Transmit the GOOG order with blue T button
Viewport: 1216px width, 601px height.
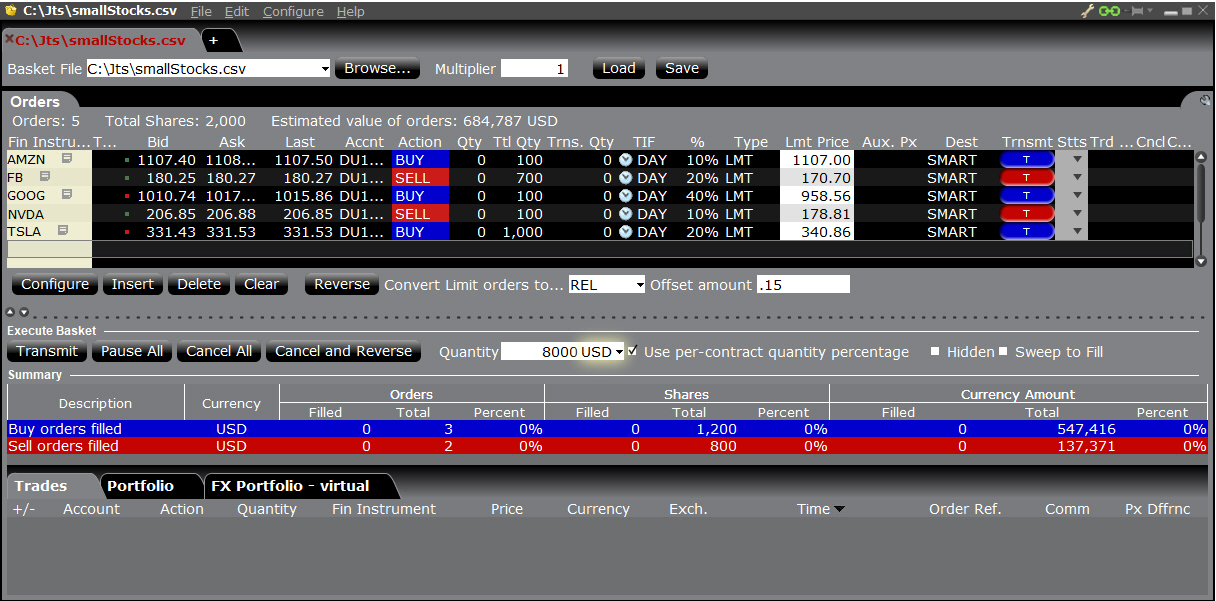pyautogui.click(x=1027, y=196)
